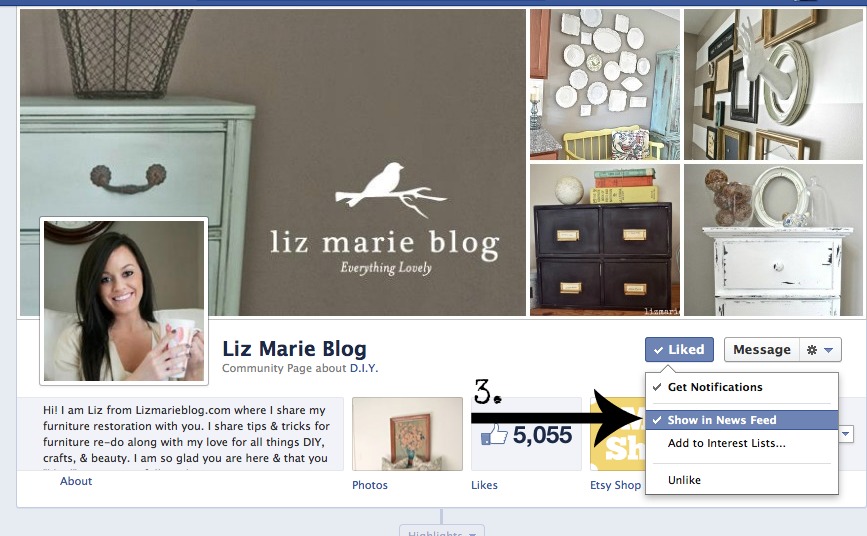867x536 pixels.
Task: Click the gear icon beside Message
Action: pyautogui.click(x=812, y=350)
